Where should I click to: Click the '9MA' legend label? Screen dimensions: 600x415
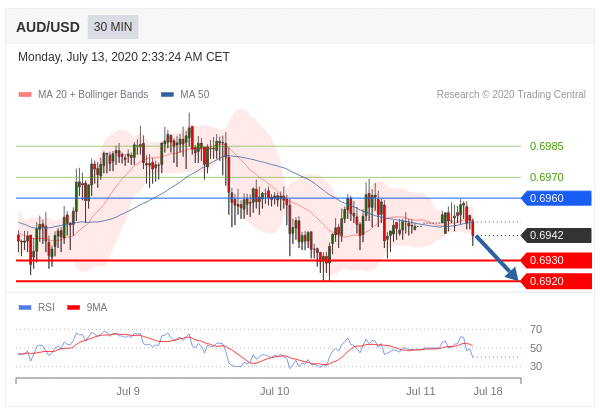coord(96,308)
